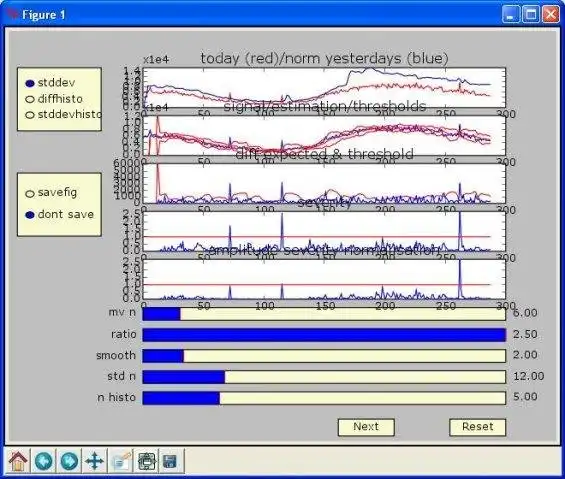The height and width of the screenshot is (479, 565).
Task: Close the Figure 1 window
Action: tap(551, 15)
